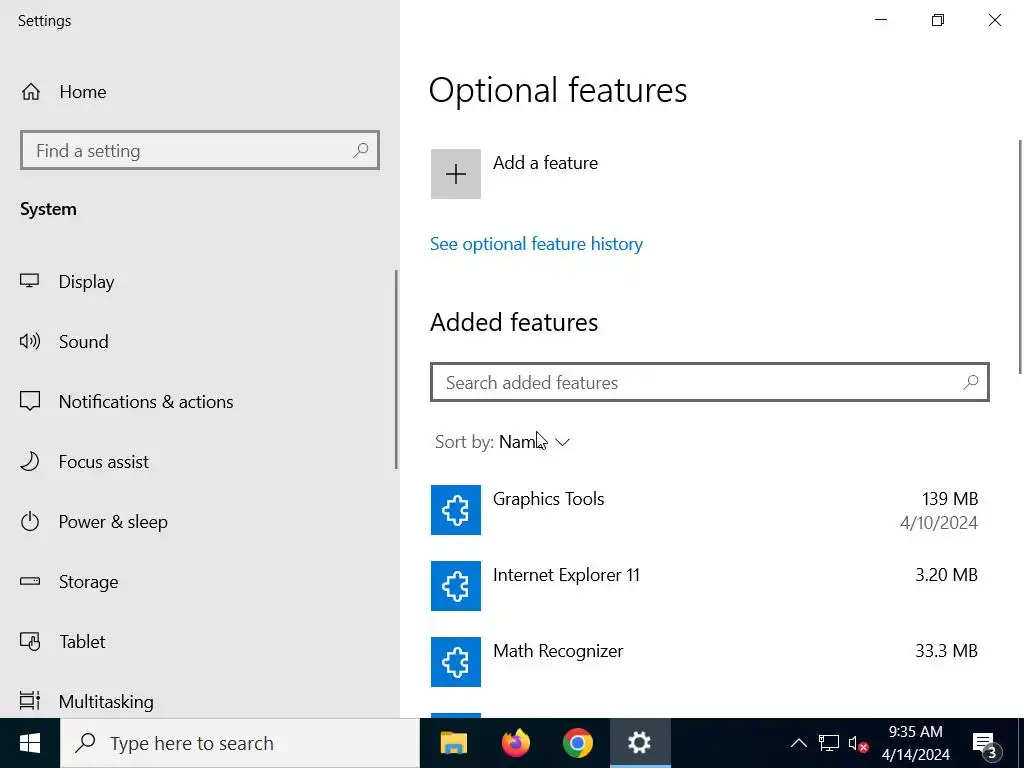Select the Internet Explorer 11 feature name
This screenshot has width=1024, height=768.
(x=566, y=575)
